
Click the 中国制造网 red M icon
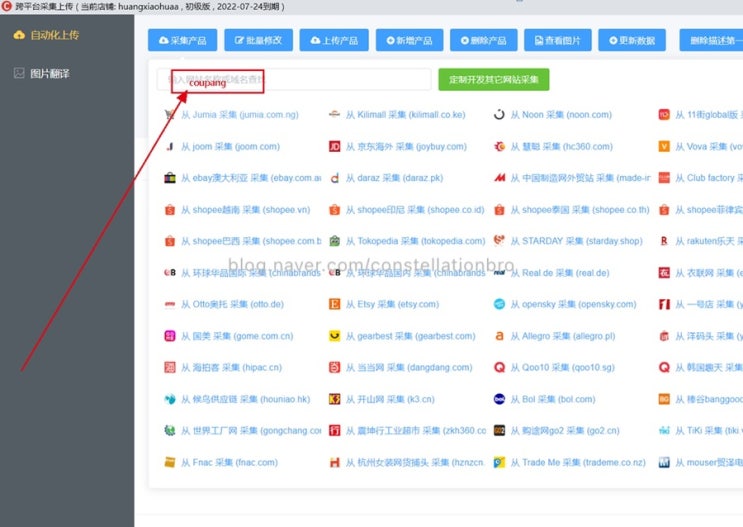pyautogui.click(x=499, y=178)
